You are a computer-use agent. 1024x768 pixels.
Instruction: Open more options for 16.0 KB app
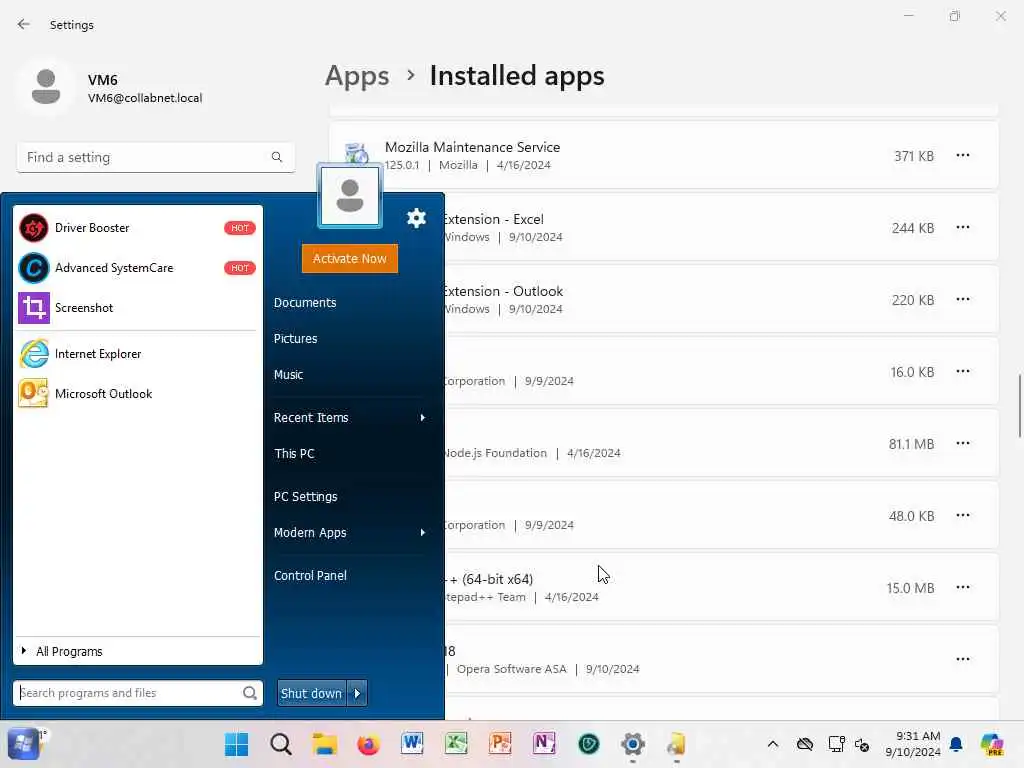pyautogui.click(x=963, y=371)
